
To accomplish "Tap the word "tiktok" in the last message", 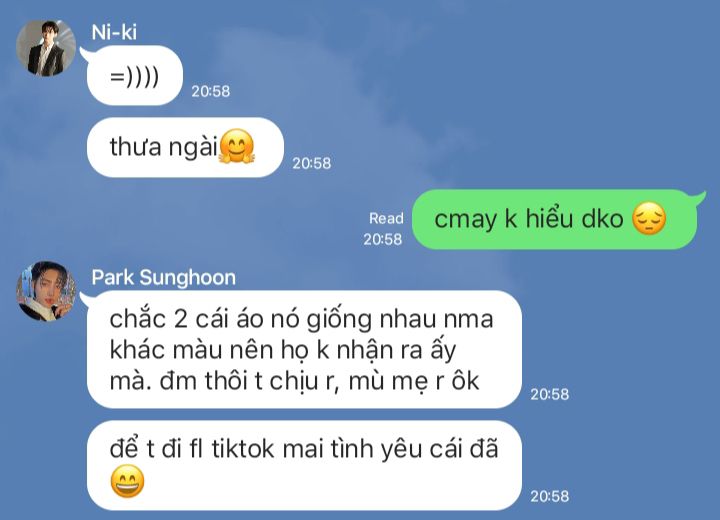I will coord(243,448).
